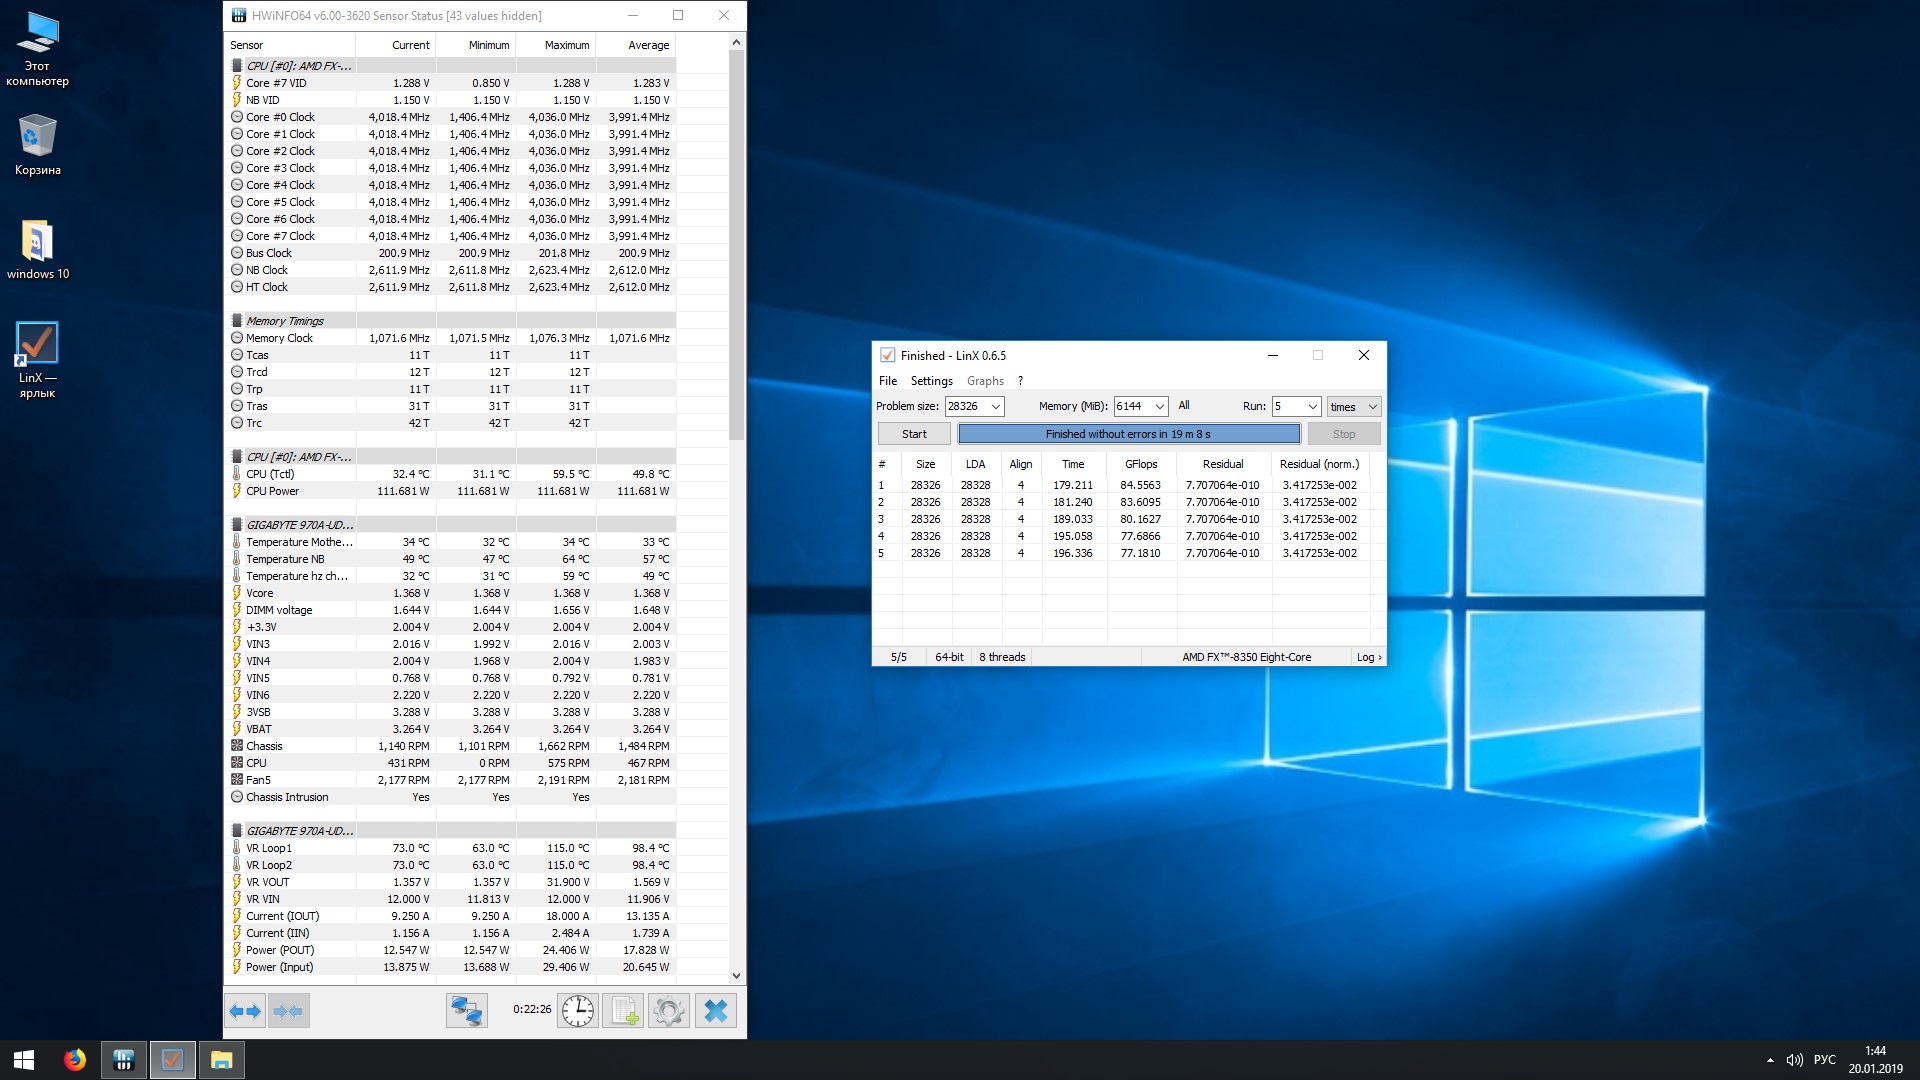The height and width of the screenshot is (1080, 1920).
Task: Click the HWiNFO vertical scrollbar thumb
Action: tap(737, 245)
